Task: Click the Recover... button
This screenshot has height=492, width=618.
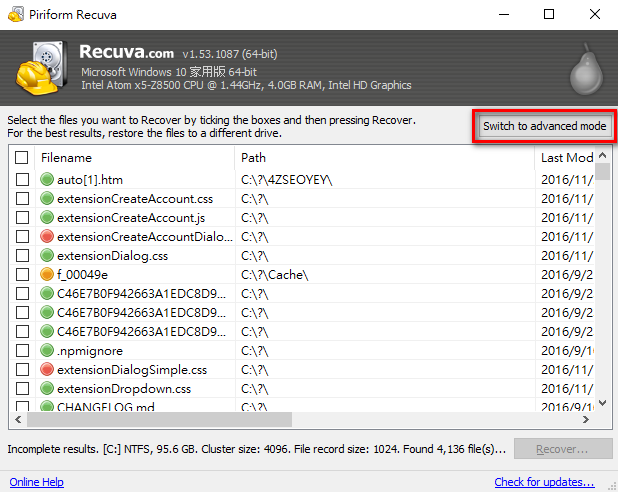Action: click(563, 449)
